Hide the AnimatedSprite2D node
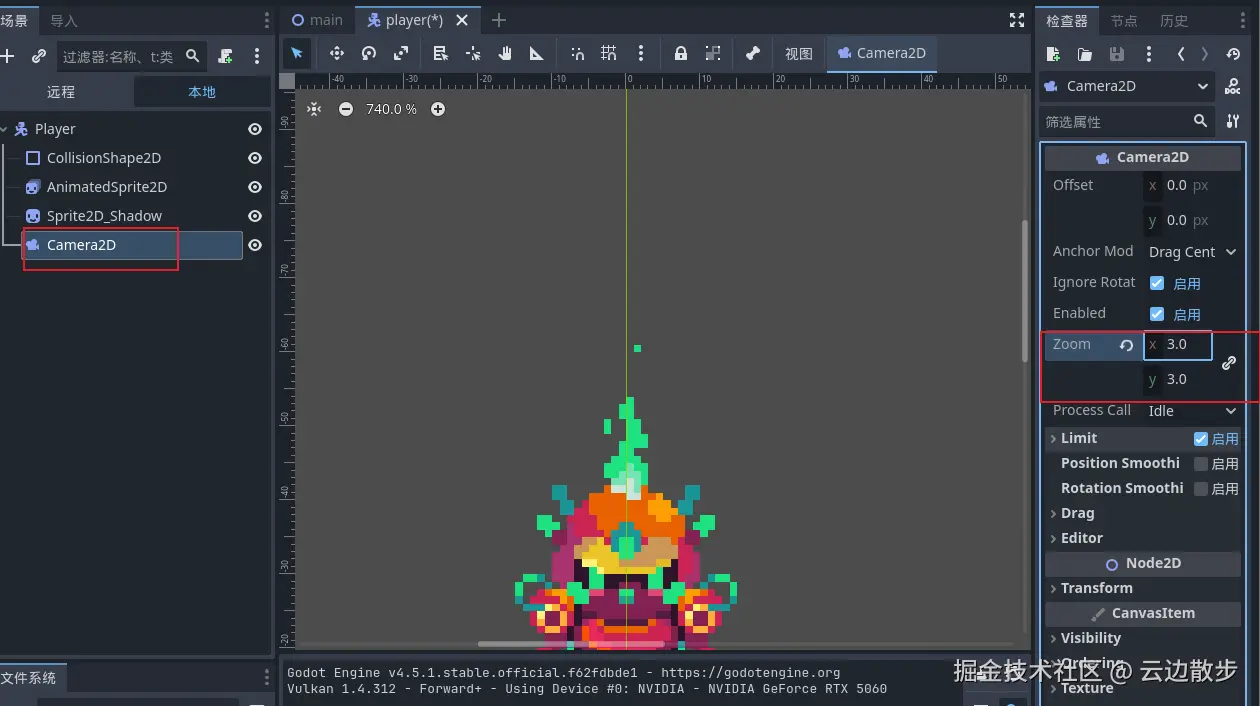The width and height of the screenshot is (1260, 706). (x=255, y=187)
